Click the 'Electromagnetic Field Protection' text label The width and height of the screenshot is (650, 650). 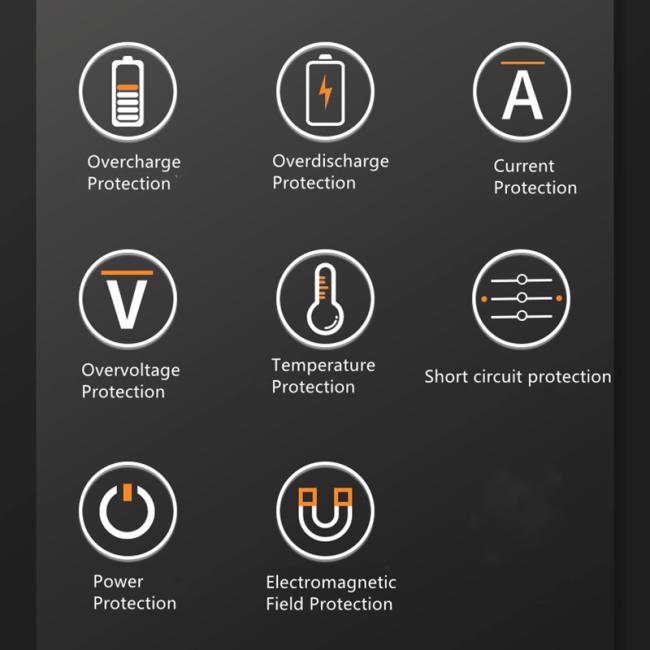pos(331,593)
